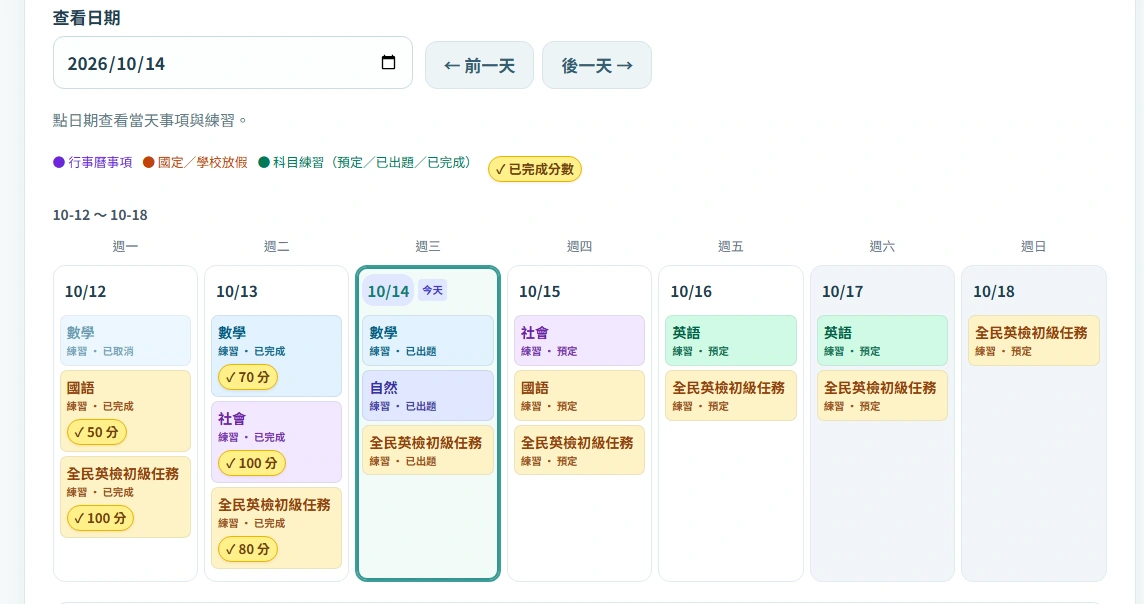
Task: Select today's 10/14 date heading
Action: pos(388,292)
